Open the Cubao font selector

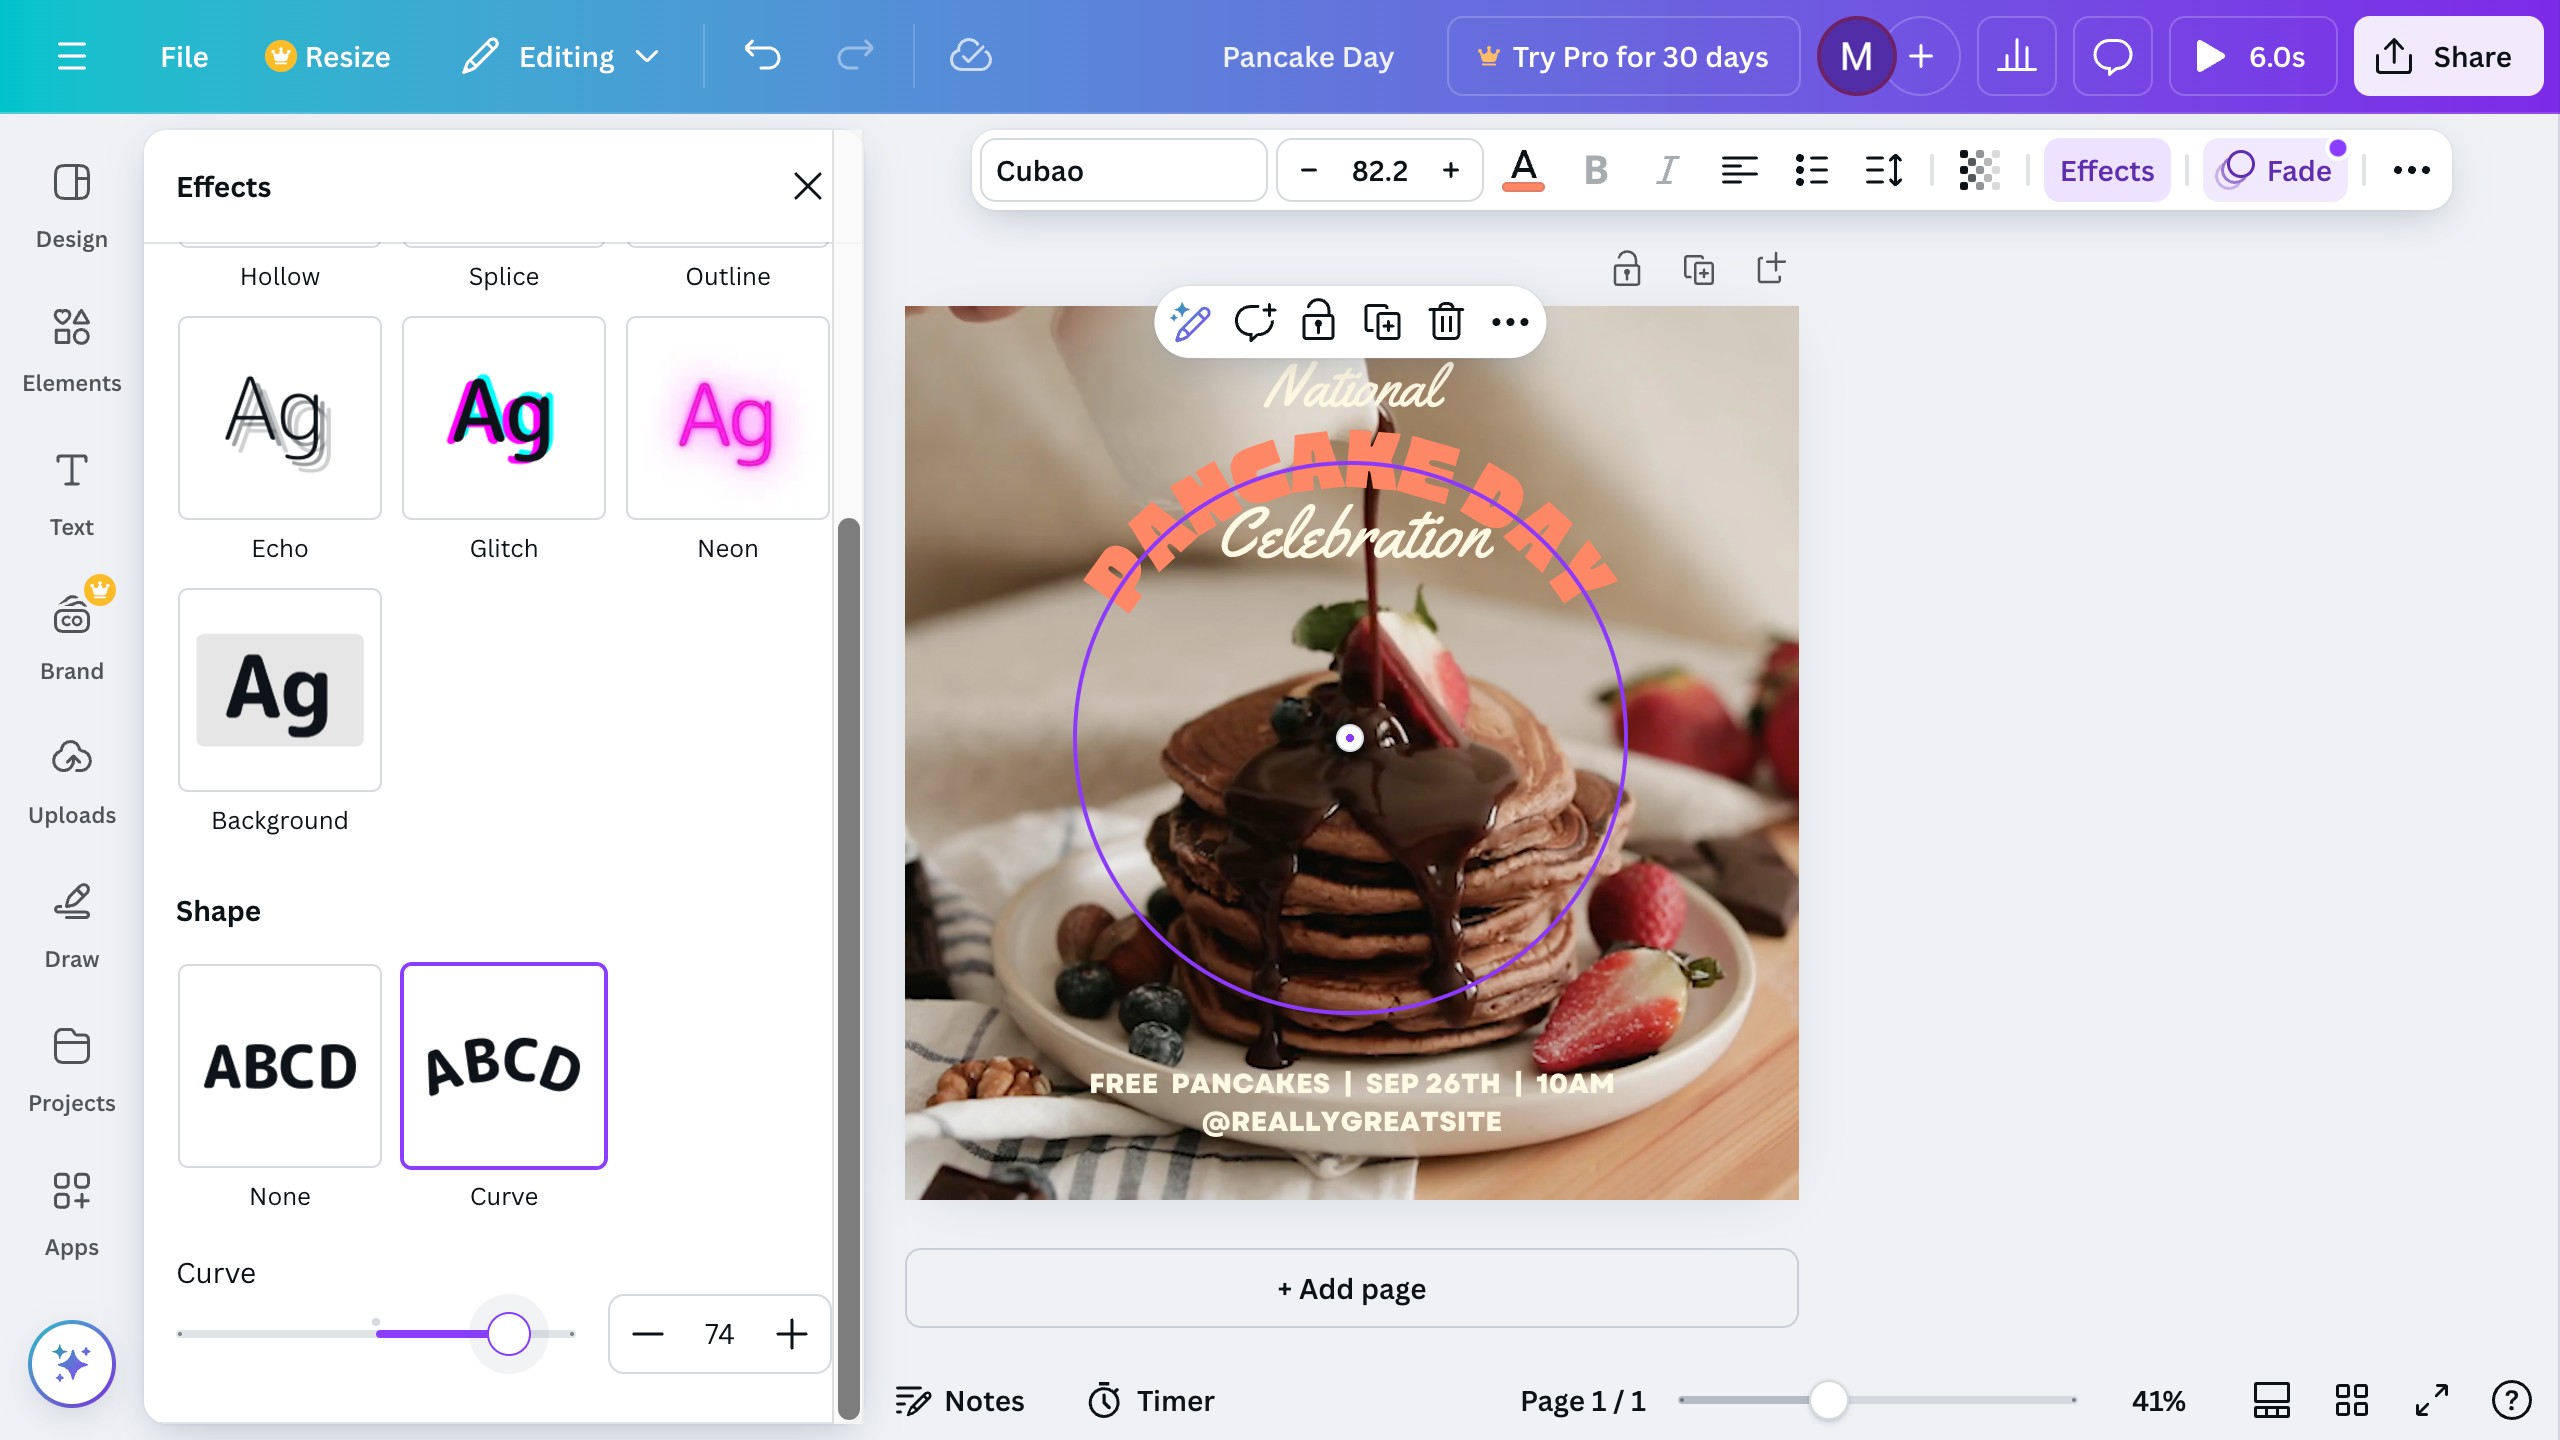1124,171
